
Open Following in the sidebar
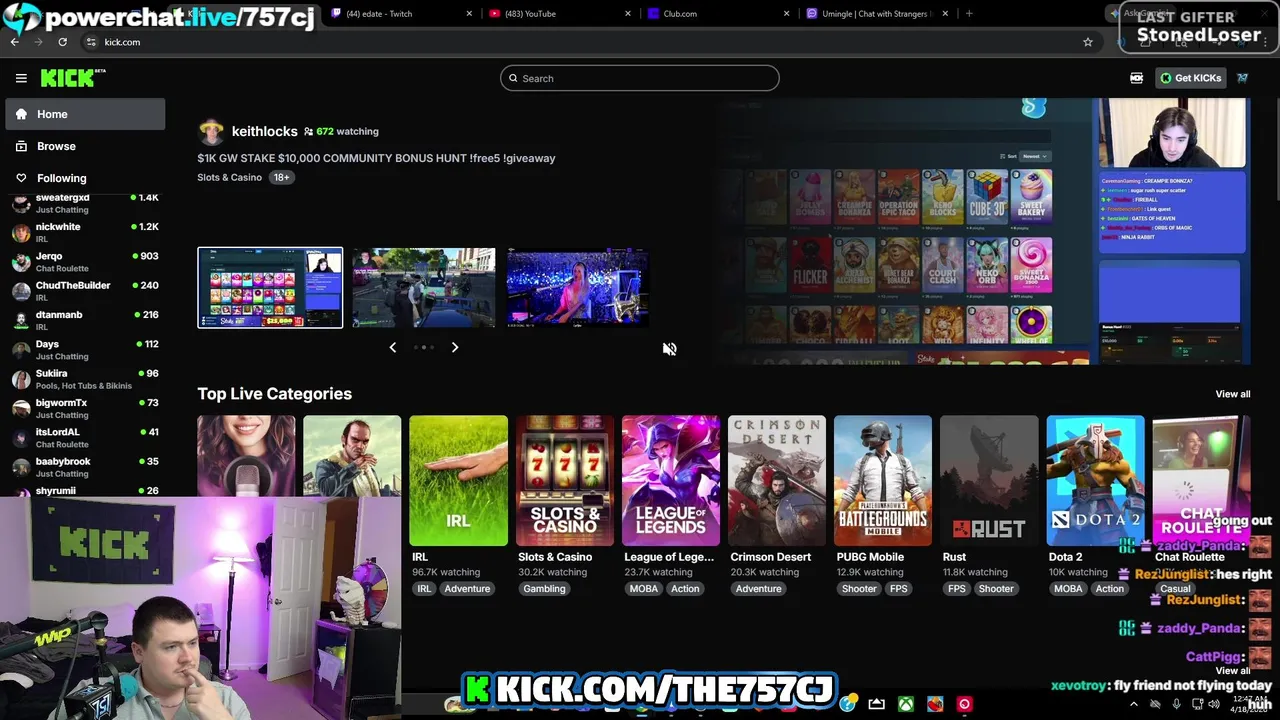(85, 178)
